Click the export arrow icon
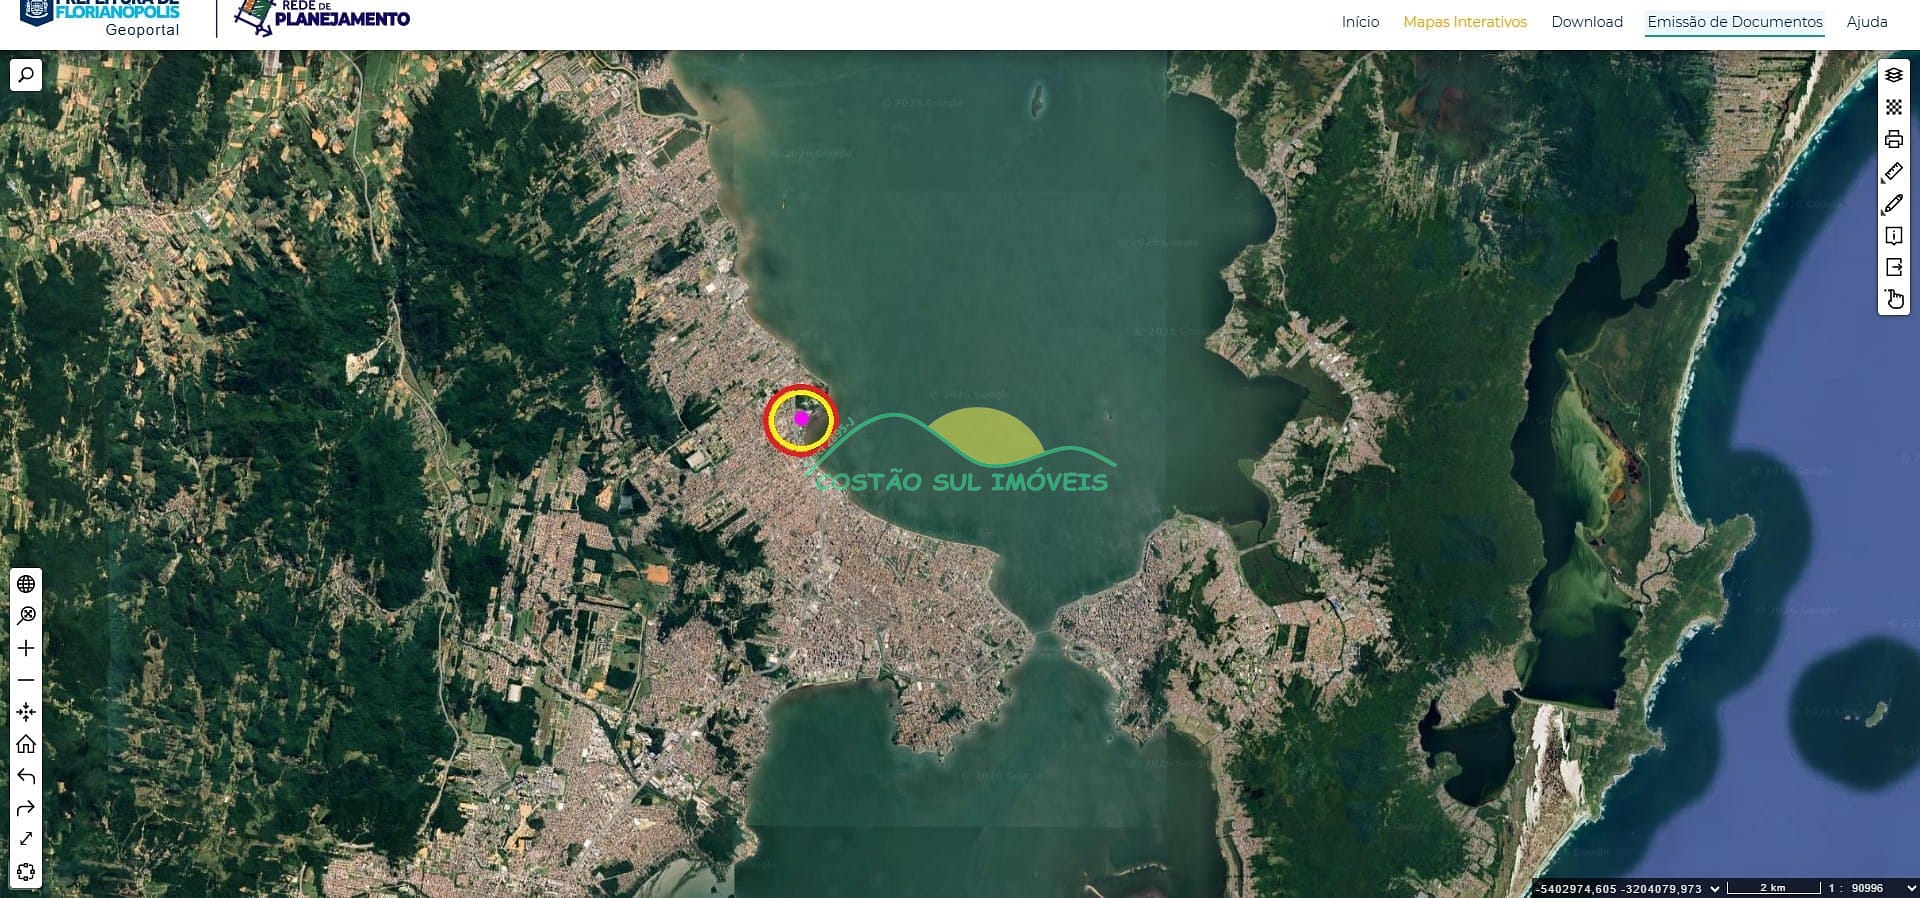 1893,267
